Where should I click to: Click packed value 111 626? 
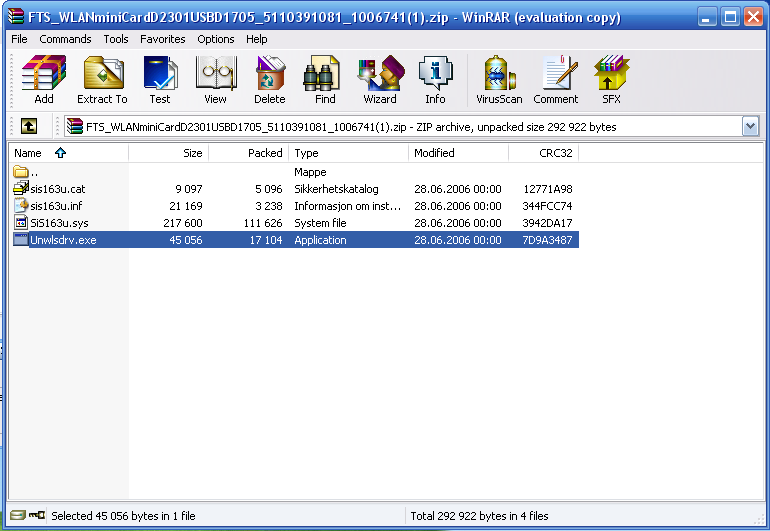[x=263, y=223]
